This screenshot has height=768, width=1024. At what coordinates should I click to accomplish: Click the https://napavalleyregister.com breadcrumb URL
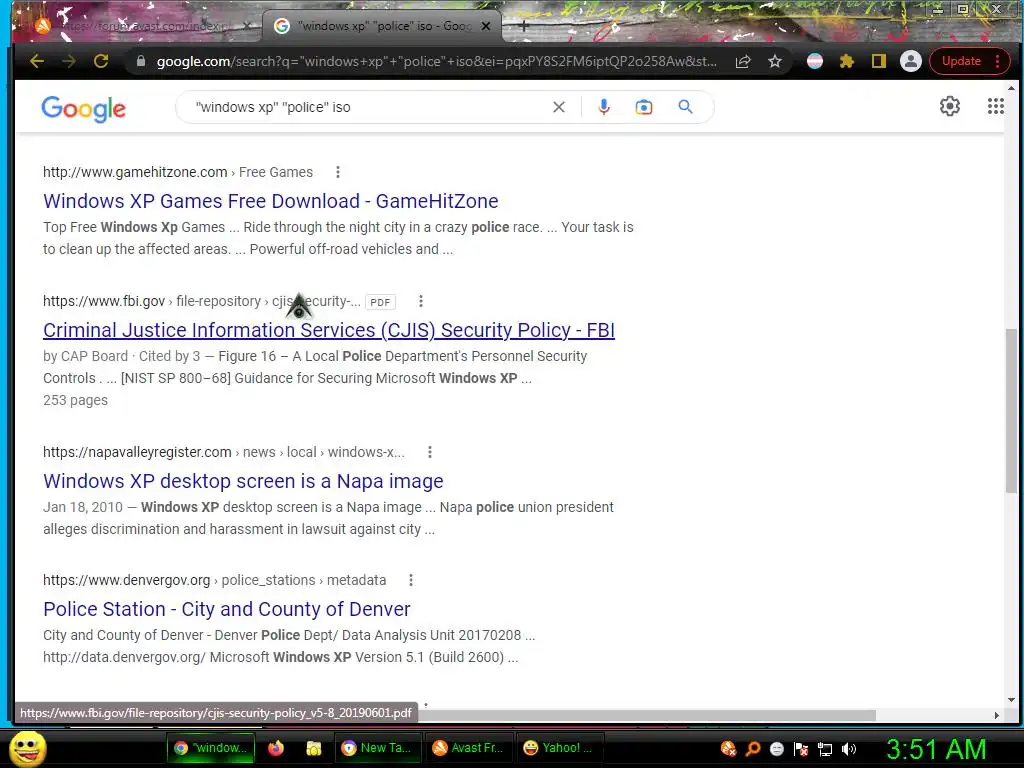tap(137, 452)
